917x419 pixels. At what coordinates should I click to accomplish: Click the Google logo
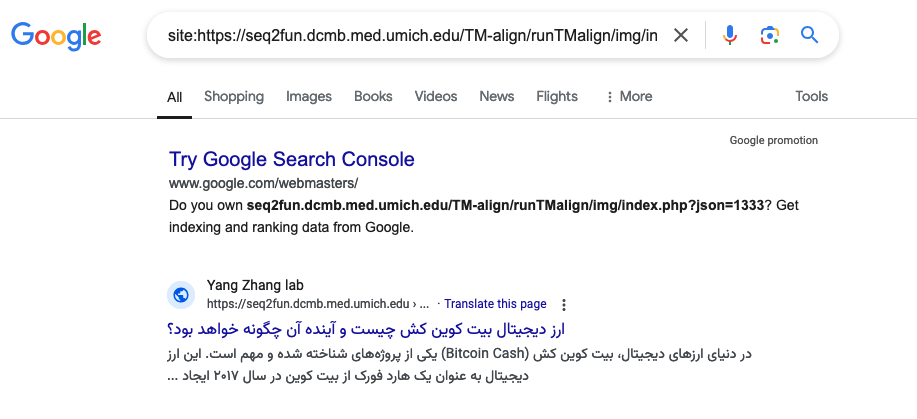[x=56, y=37]
